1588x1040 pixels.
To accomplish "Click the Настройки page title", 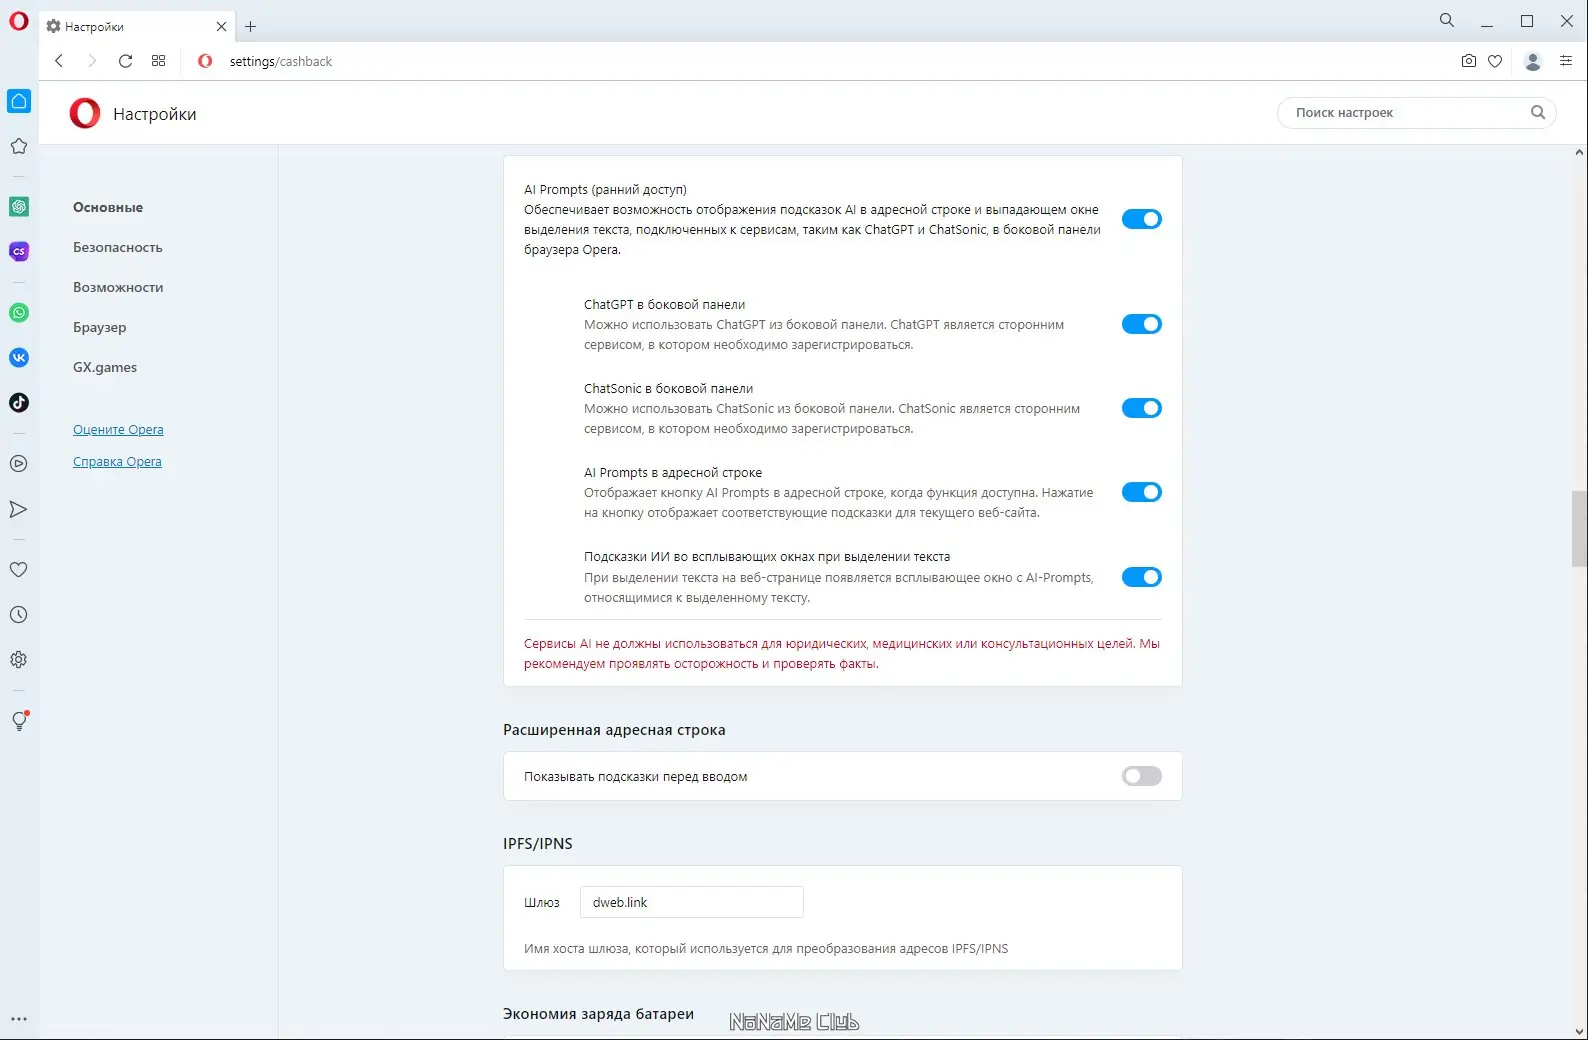I will [x=155, y=114].
